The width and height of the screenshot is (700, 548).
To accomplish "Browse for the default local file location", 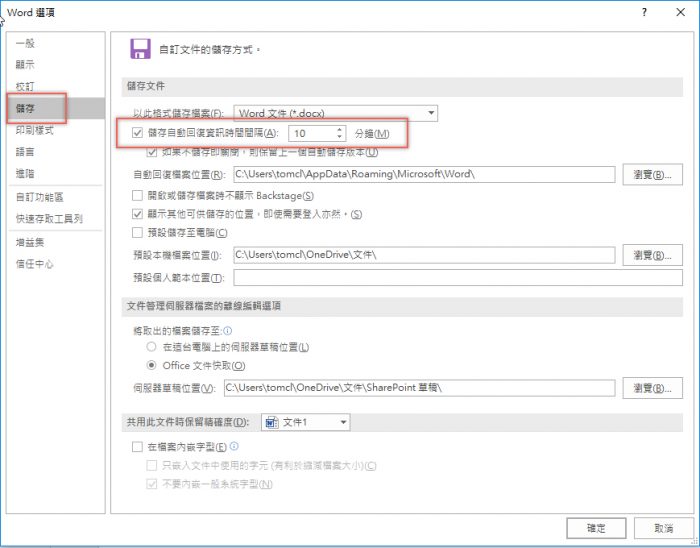I will click(653, 255).
